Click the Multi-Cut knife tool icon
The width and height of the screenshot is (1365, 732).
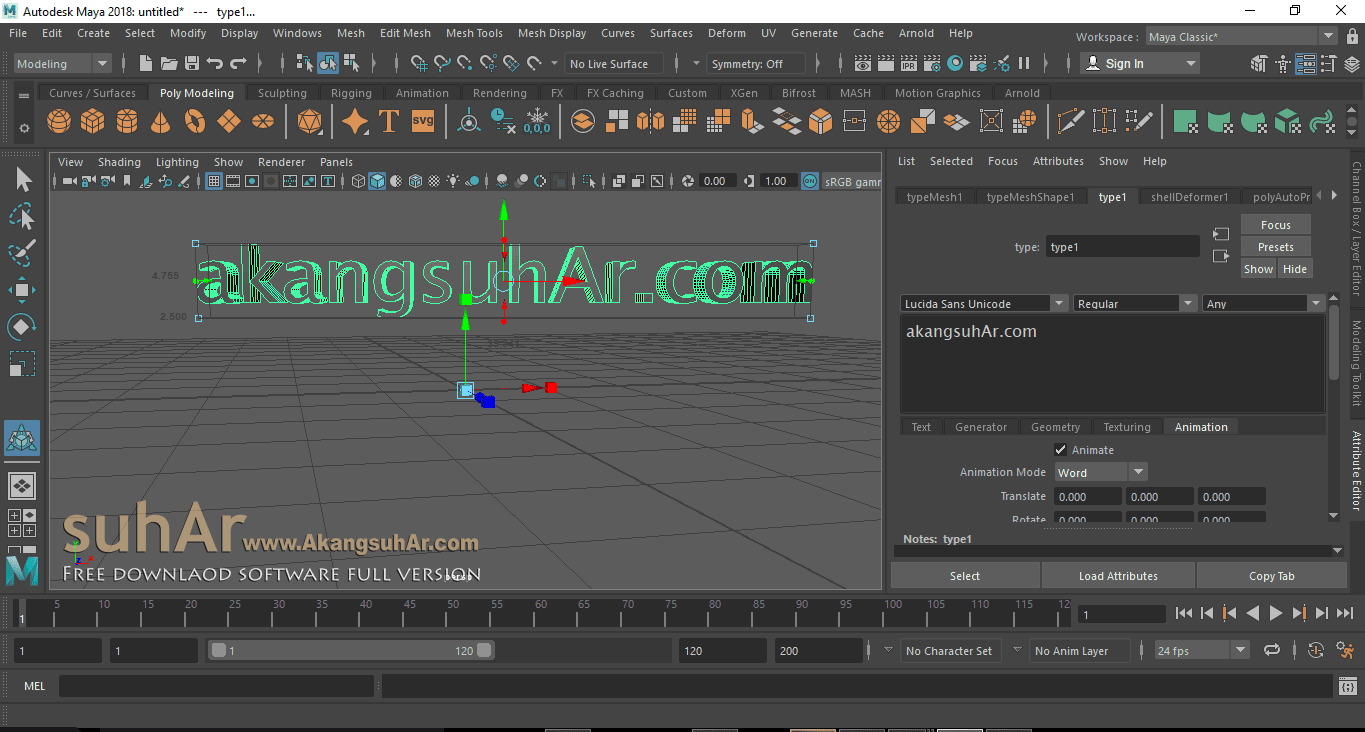[x=1070, y=122]
